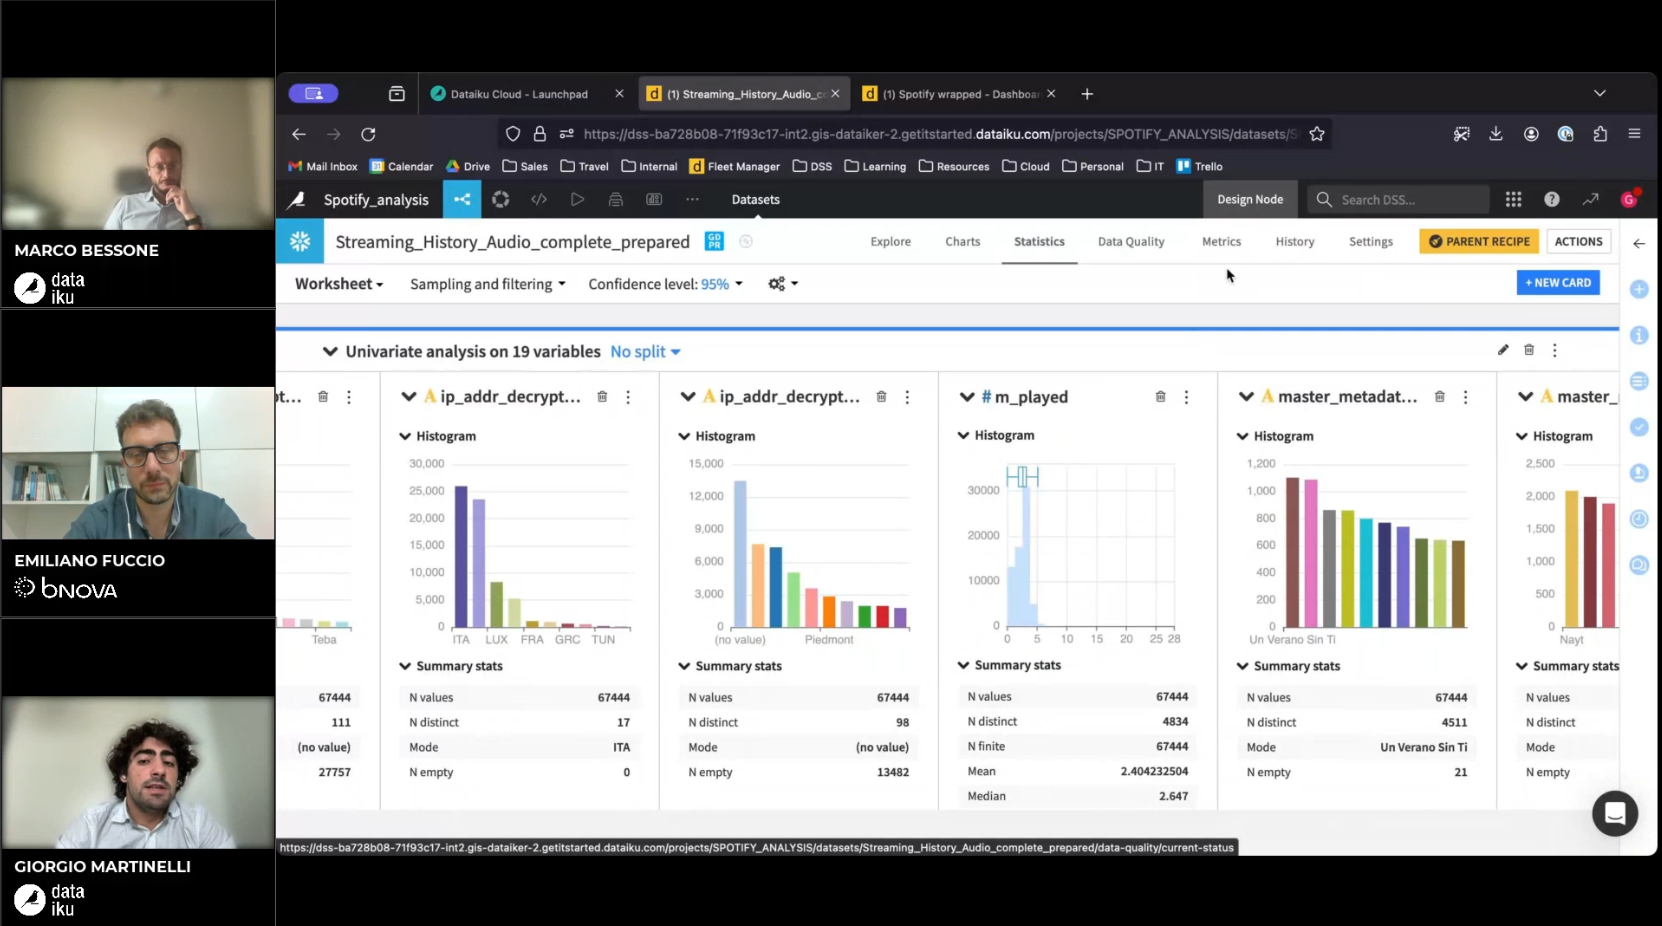Click the worksheet gear settings icon
The image size is (1662, 926).
tap(782, 284)
